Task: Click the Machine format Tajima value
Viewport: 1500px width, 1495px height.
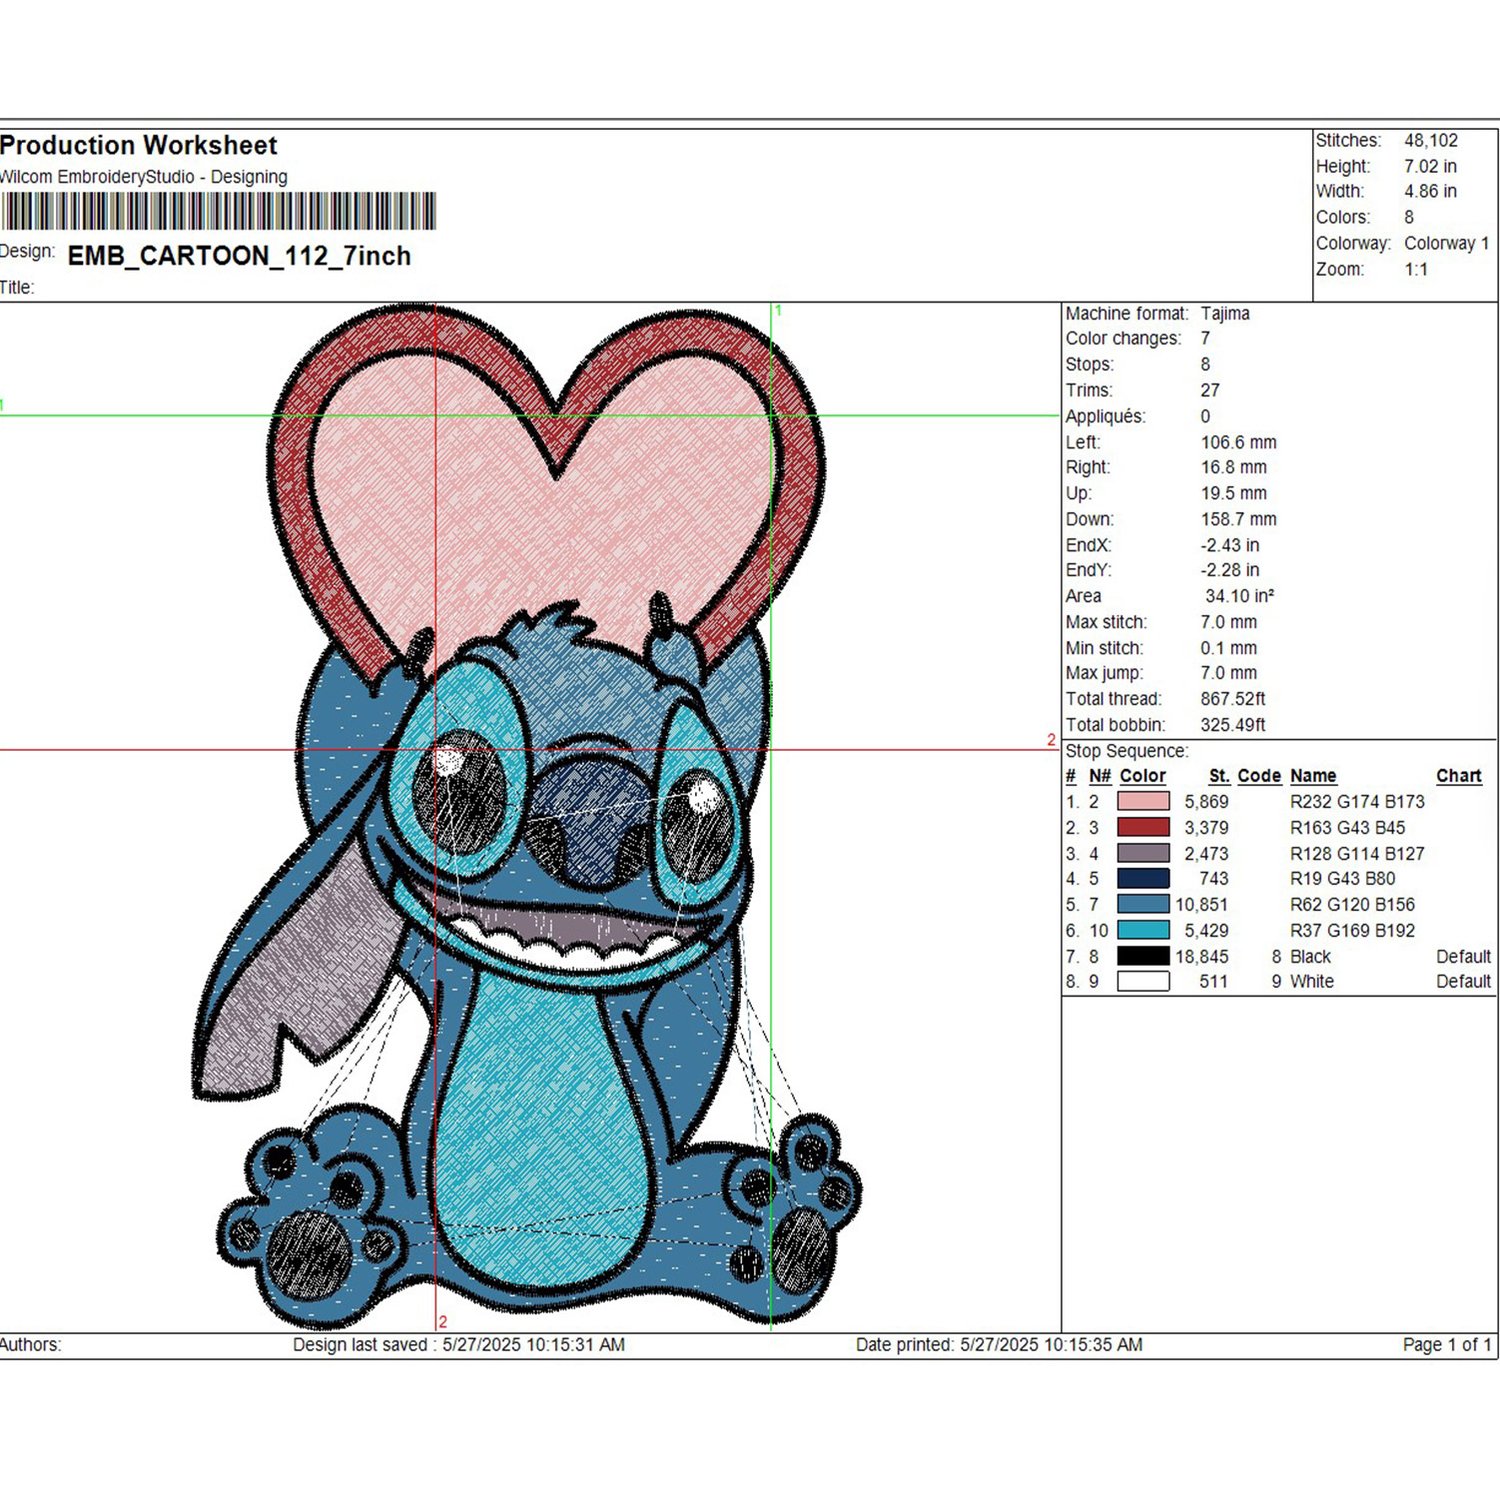Action: pos(1225,313)
